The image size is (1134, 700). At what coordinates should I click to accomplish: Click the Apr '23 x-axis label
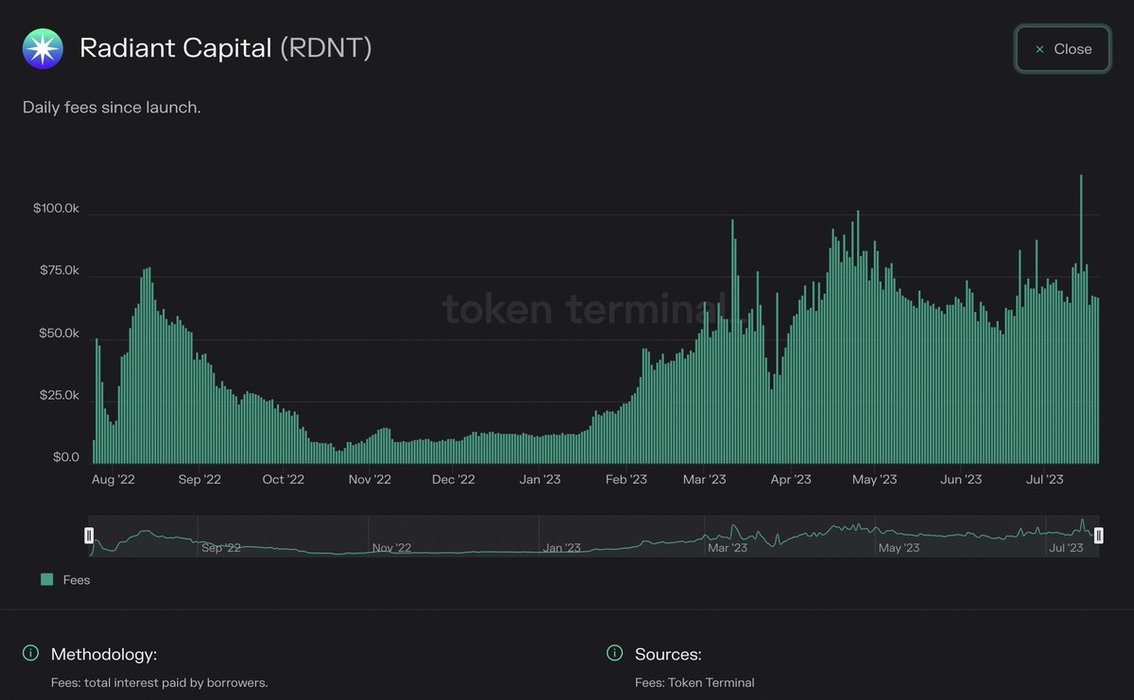791,479
